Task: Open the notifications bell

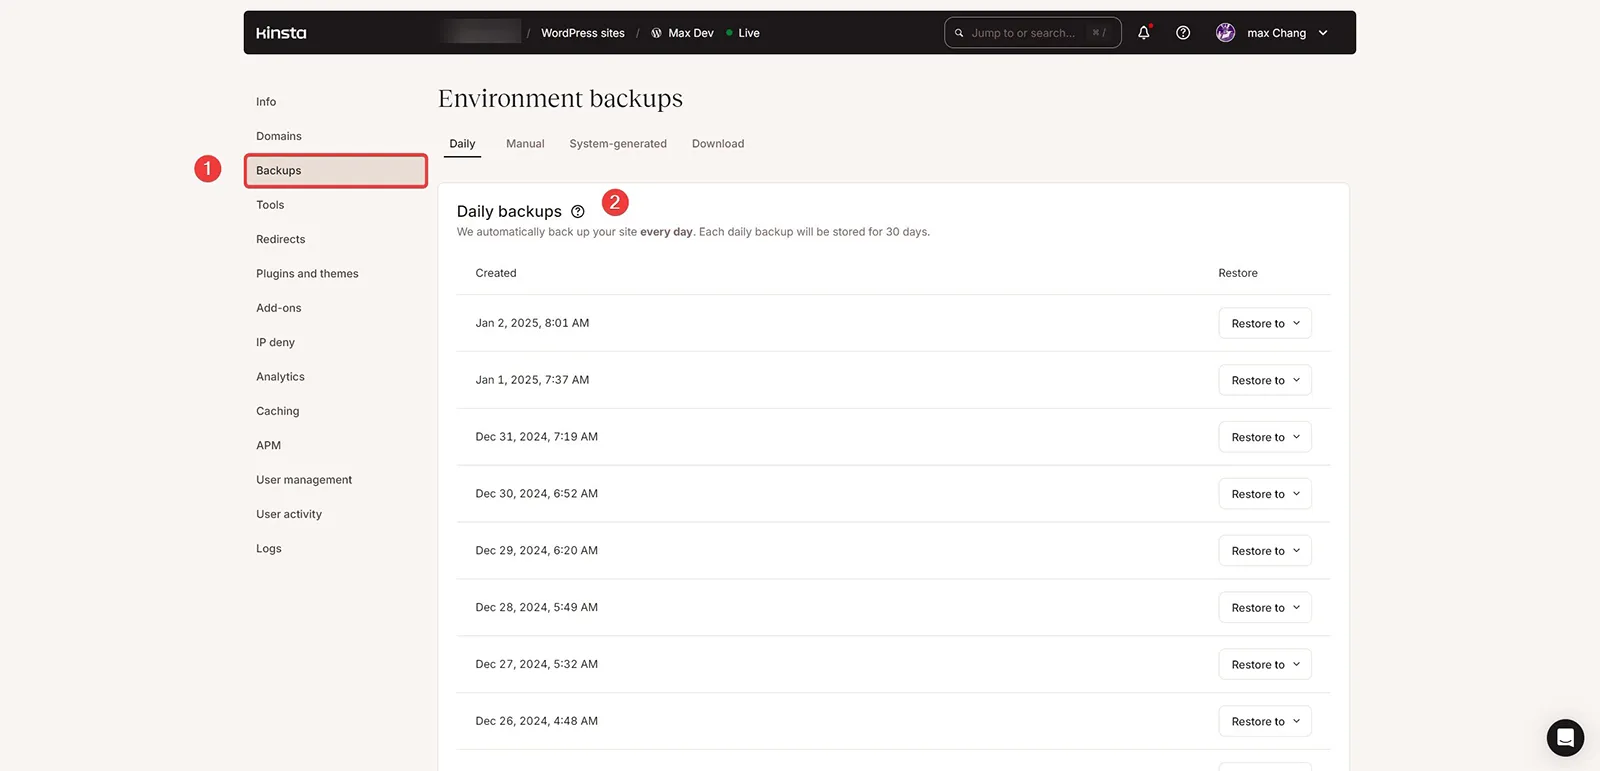Action: pyautogui.click(x=1144, y=33)
